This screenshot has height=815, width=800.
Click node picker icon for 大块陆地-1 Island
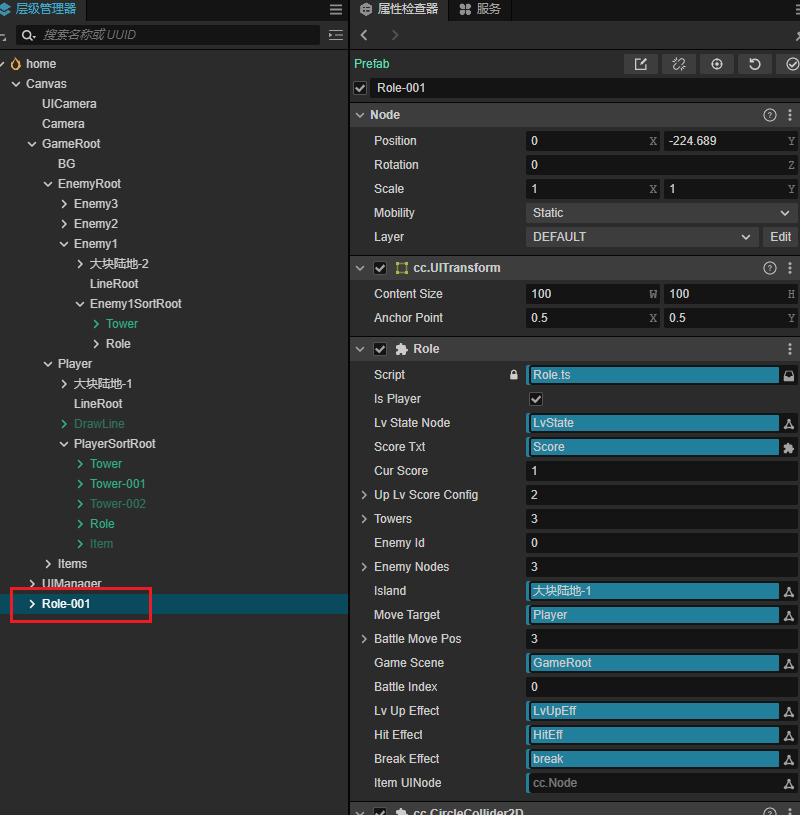(x=789, y=591)
